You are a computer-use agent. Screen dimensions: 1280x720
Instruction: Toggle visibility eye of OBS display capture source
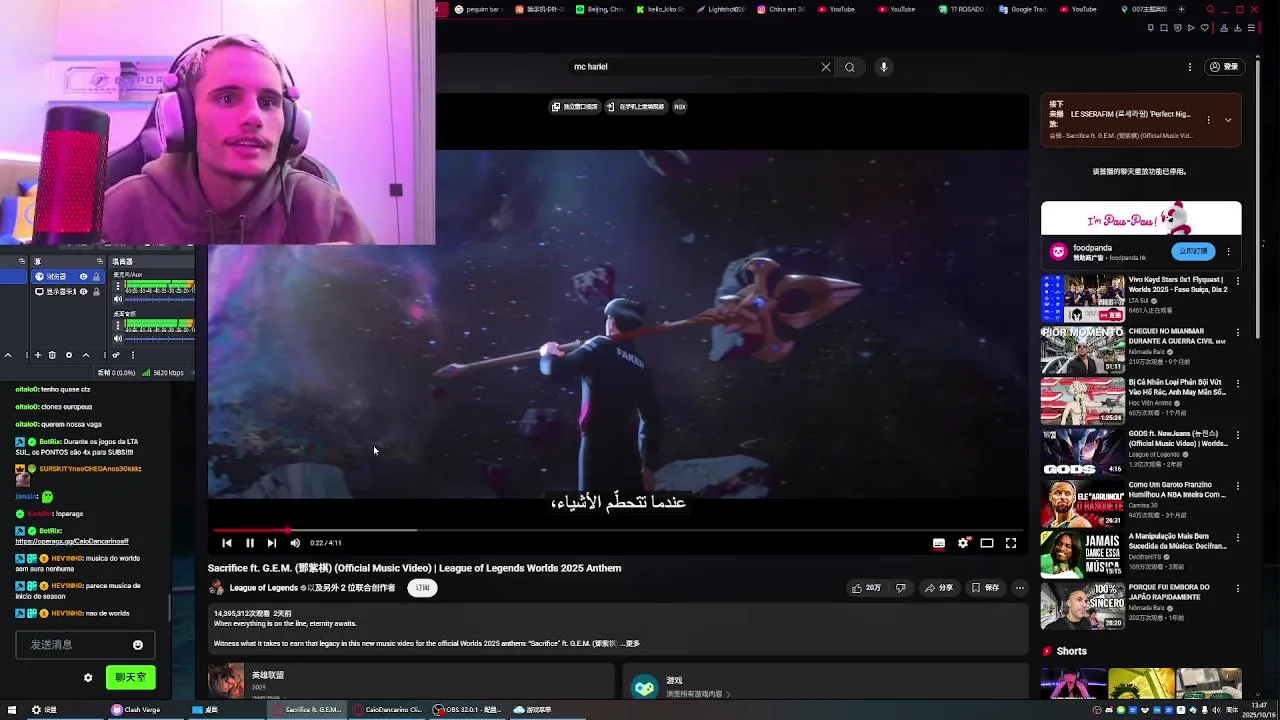click(x=83, y=292)
